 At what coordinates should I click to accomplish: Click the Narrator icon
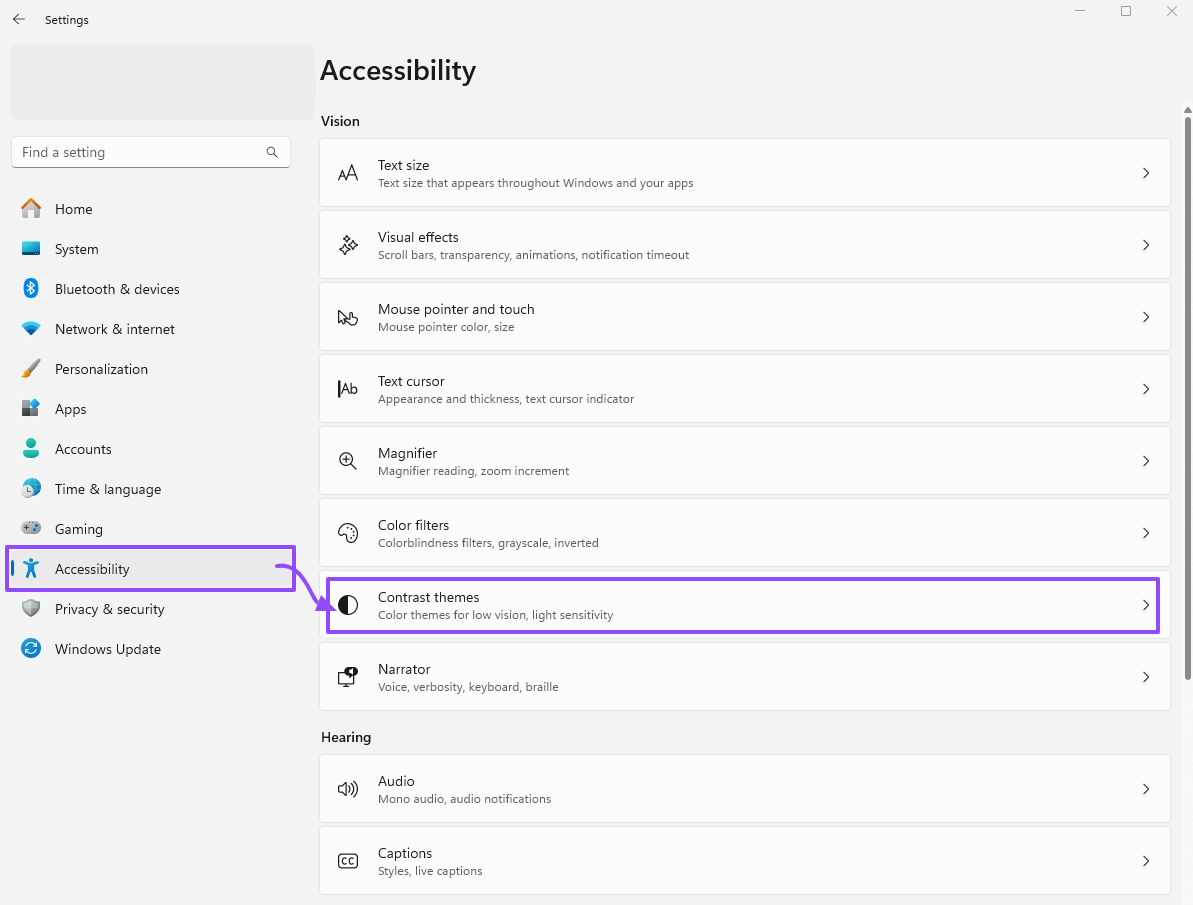[x=348, y=677]
